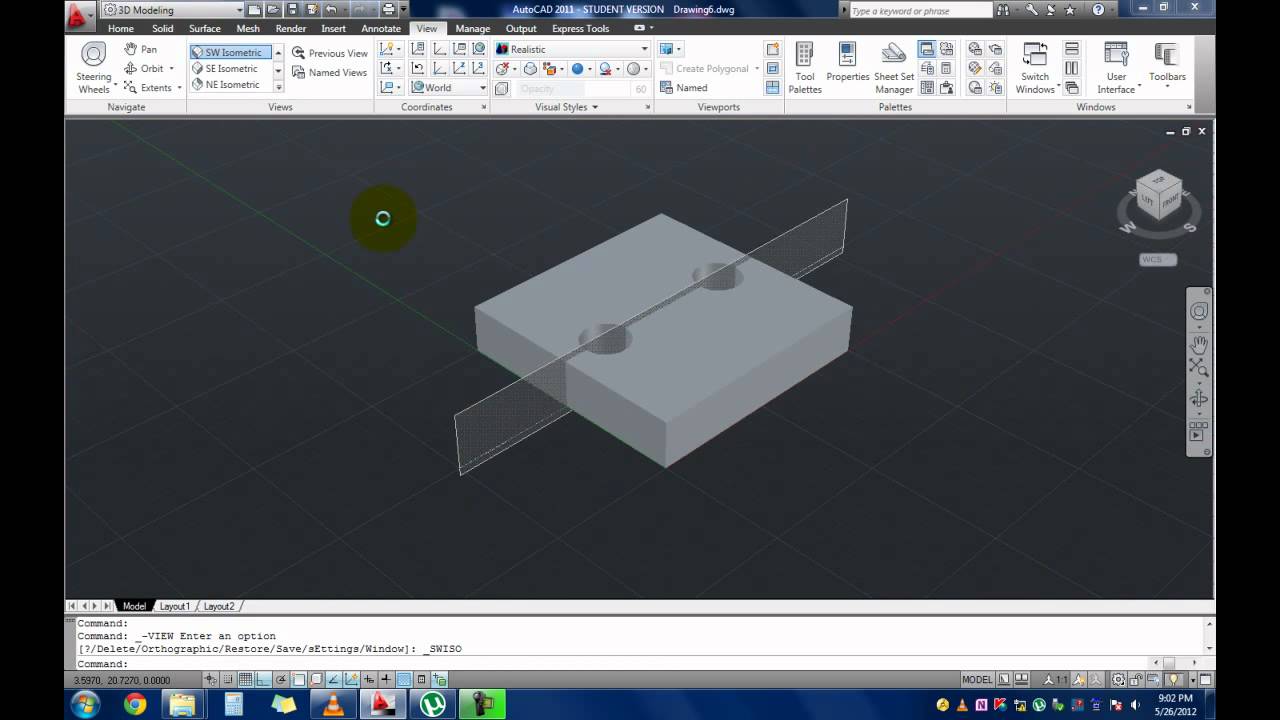Toggle Grid Display in the status bar

tap(246, 680)
